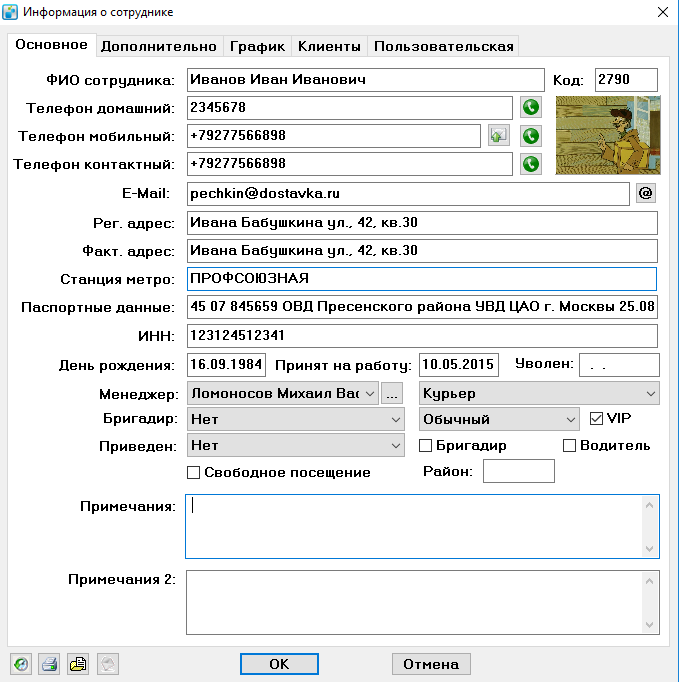Close the employee info dialog
This screenshot has width=679, height=682.
coord(662,12)
